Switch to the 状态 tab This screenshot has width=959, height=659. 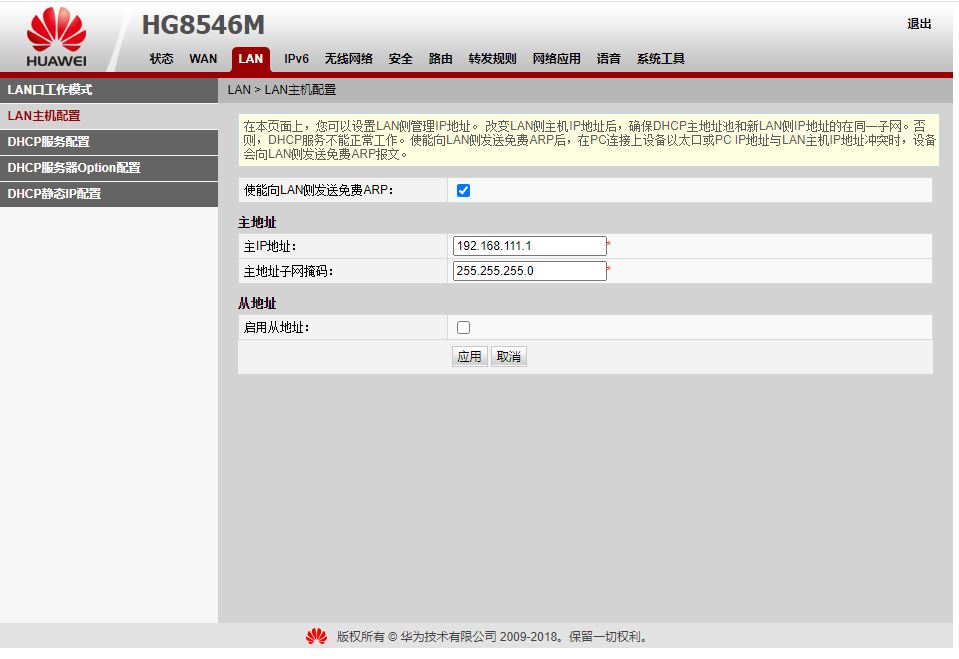[161, 58]
